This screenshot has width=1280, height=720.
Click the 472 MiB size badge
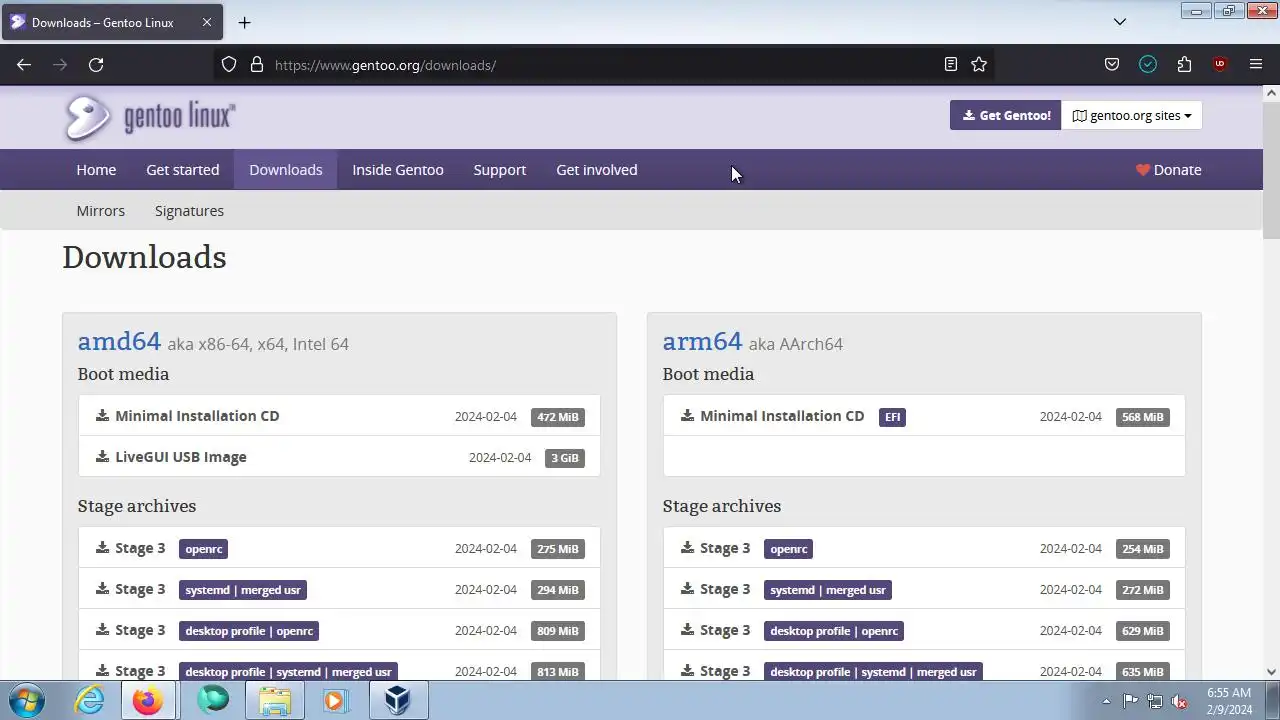(x=558, y=417)
